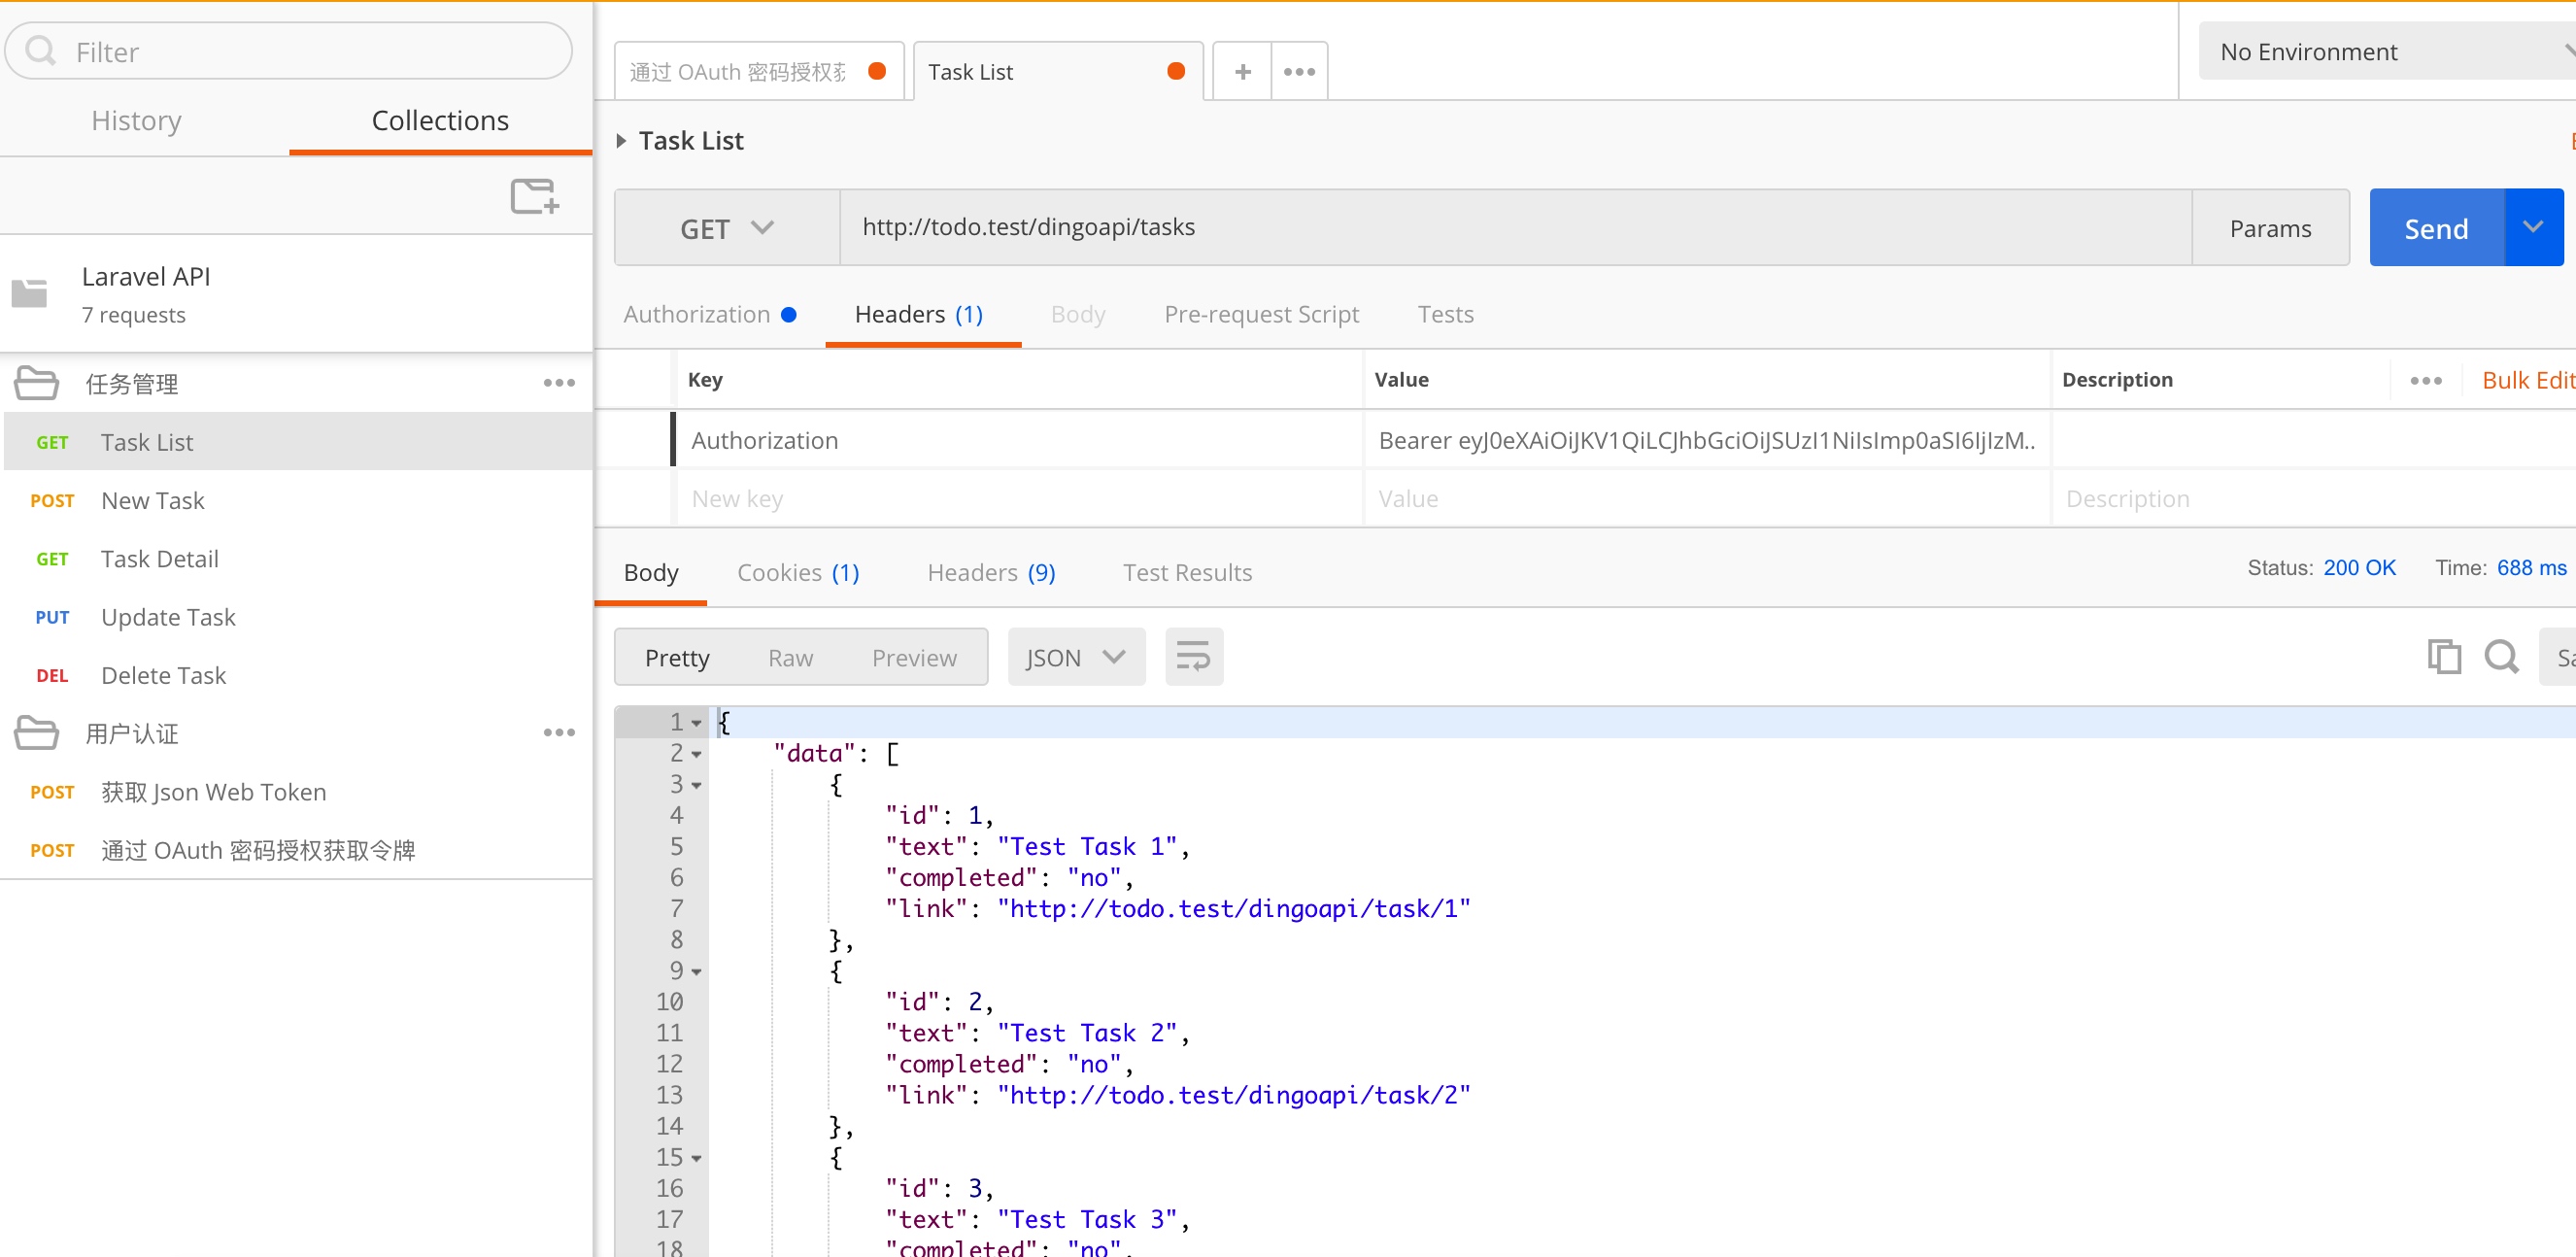Change the JSON response format dropdown
This screenshot has height=1257, width=2576.
(x=1076, y=657)
